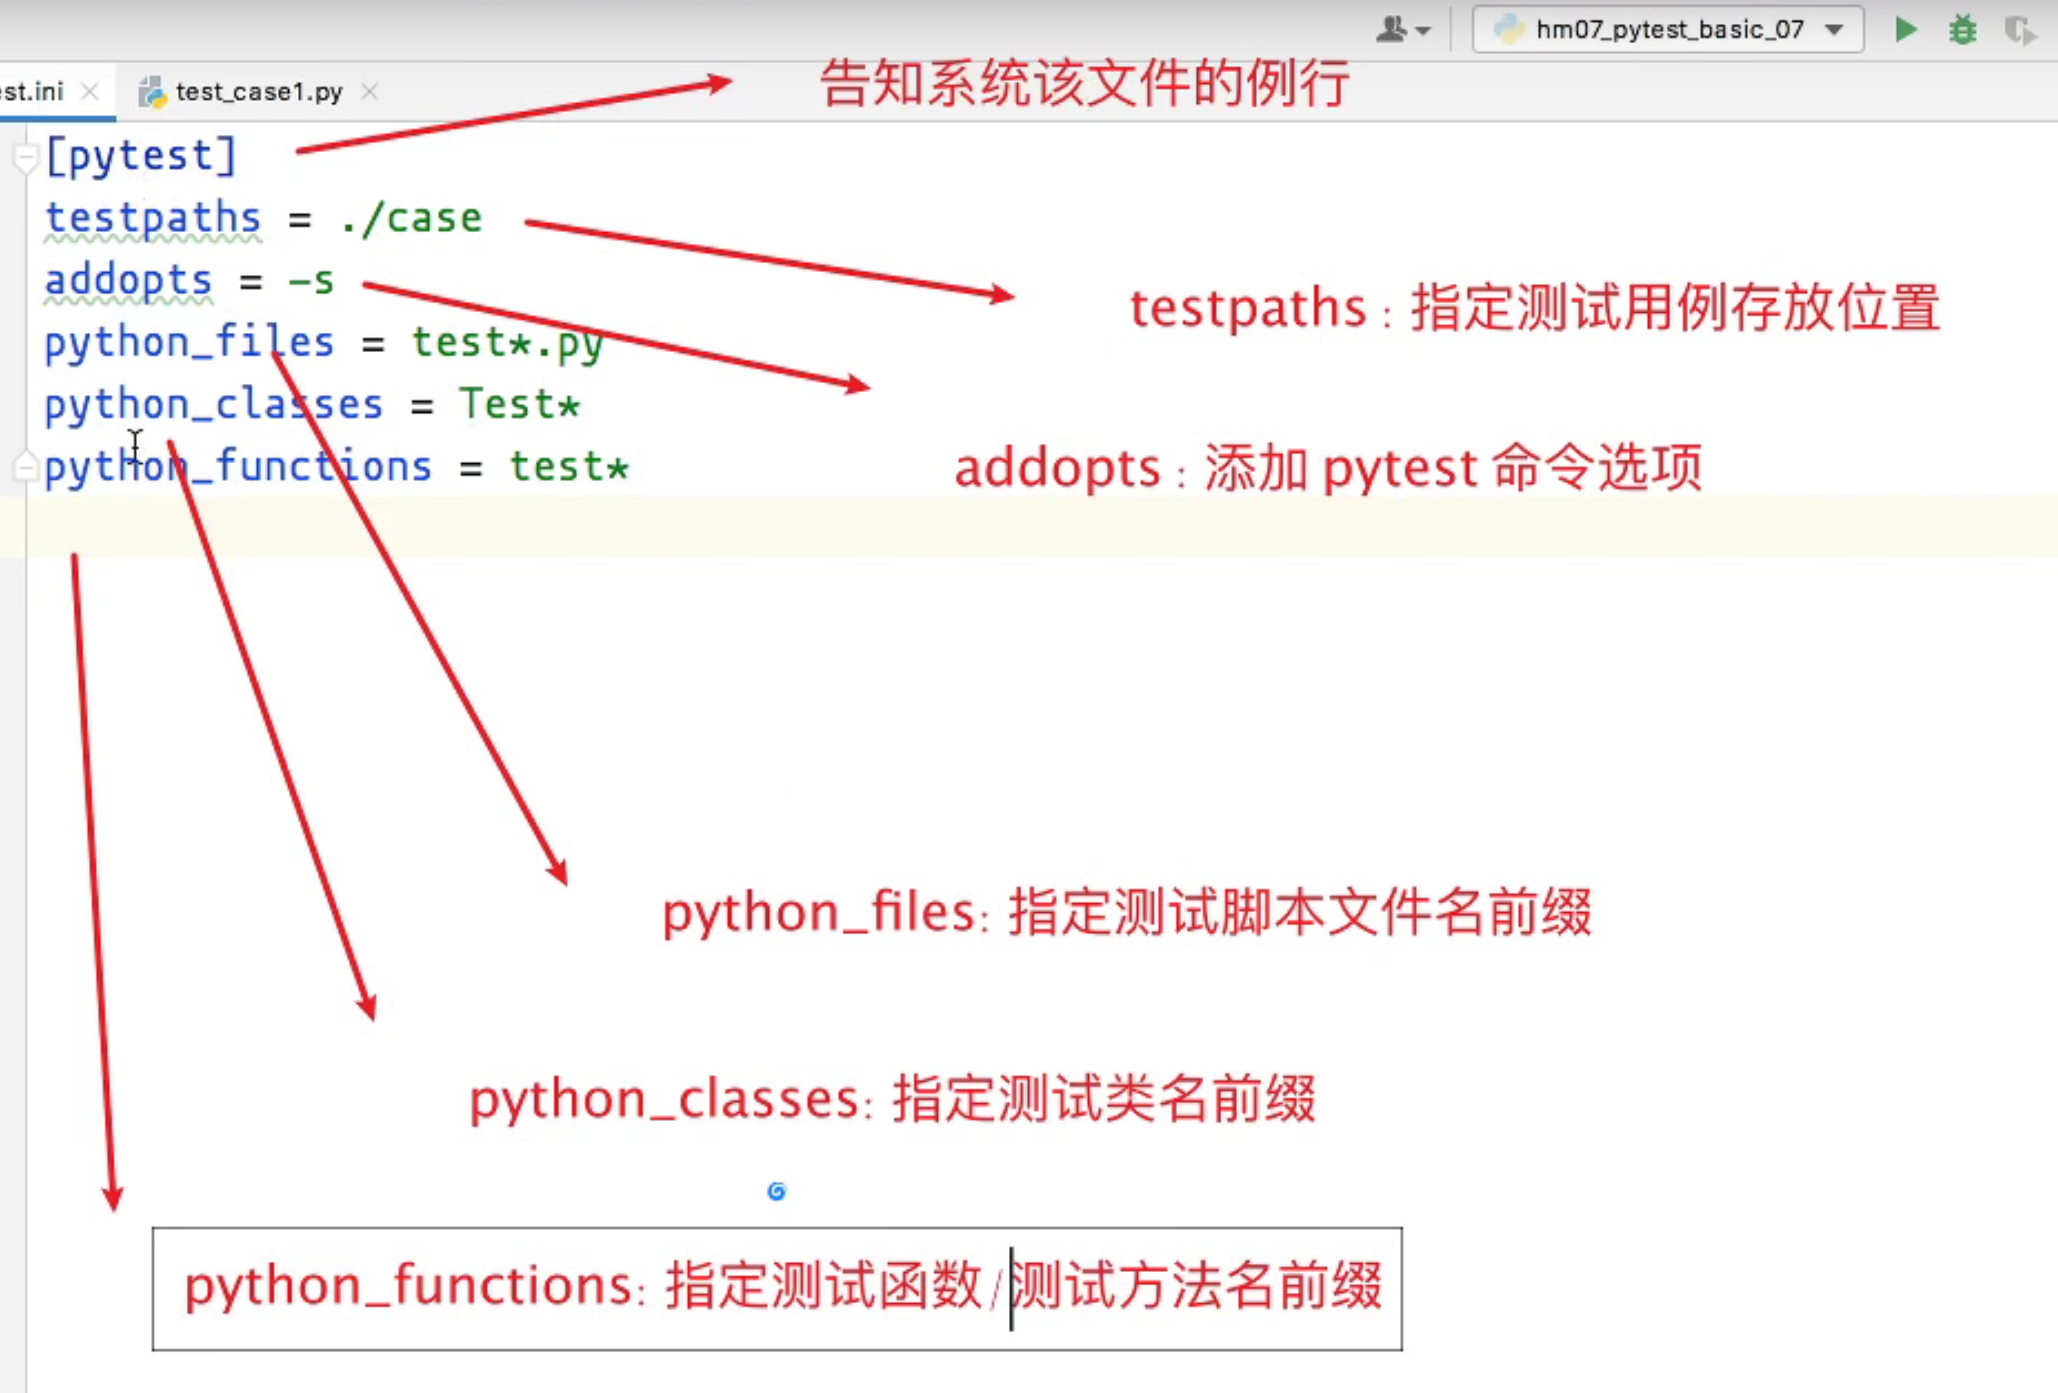Screen dimensions: 2058x1393
Task: Click fold end marker at python_functions line
Action: [25, 467]
